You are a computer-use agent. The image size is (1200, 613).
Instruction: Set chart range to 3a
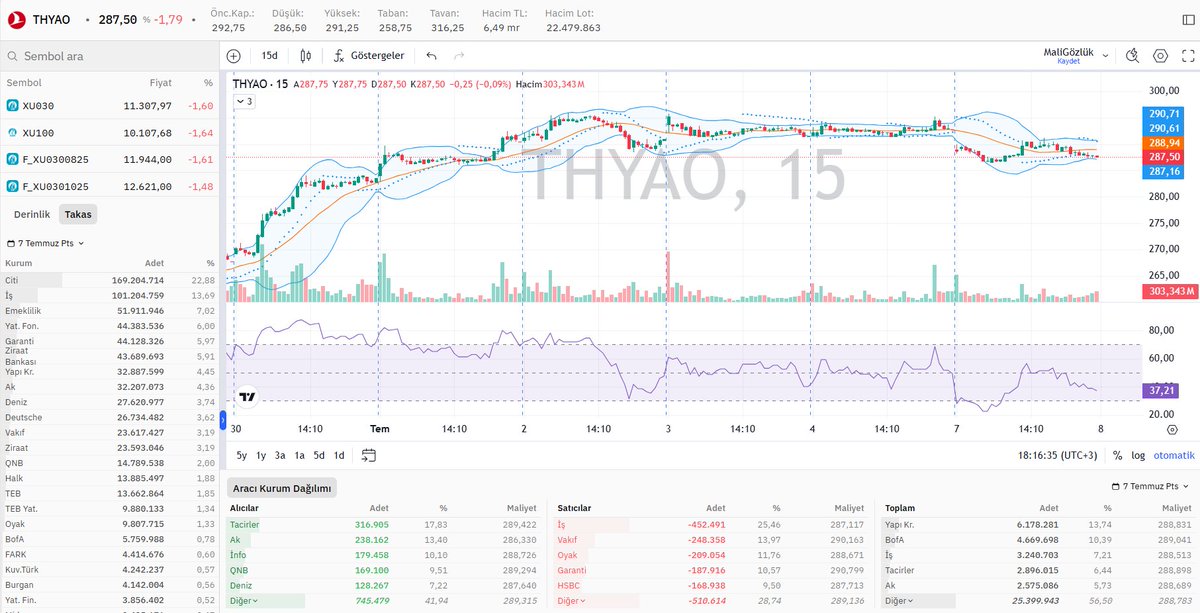(281, 455)
